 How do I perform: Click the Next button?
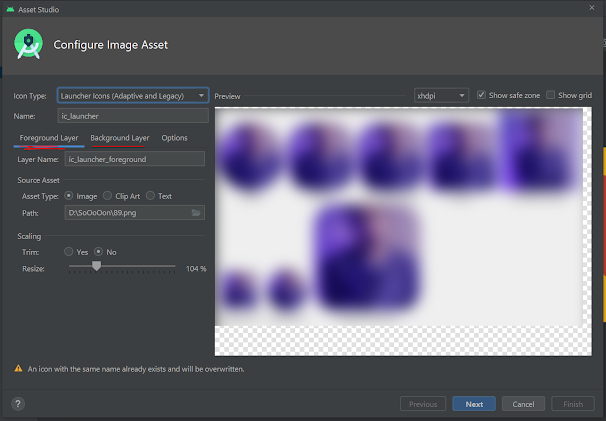pos(474,404)
